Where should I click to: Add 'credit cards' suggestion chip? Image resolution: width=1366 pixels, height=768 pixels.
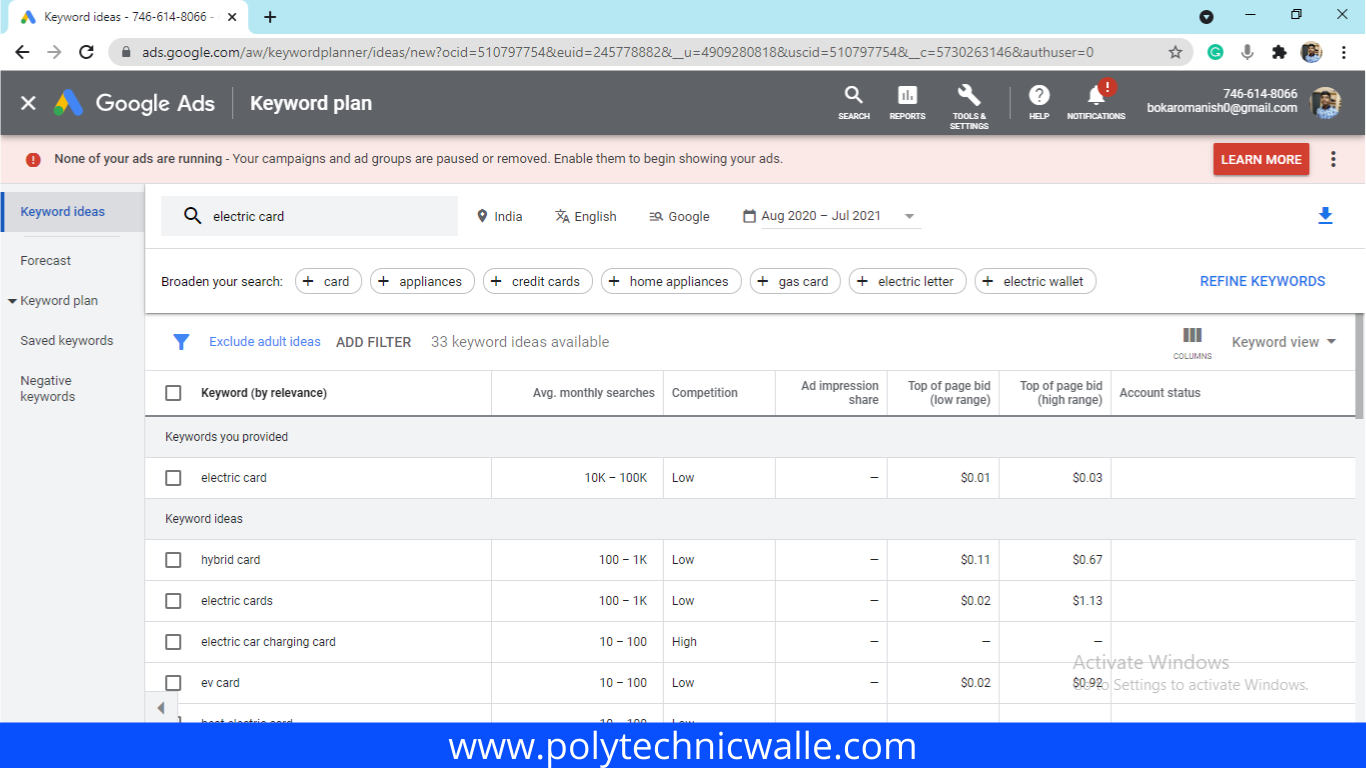click(x=538, y=282)
